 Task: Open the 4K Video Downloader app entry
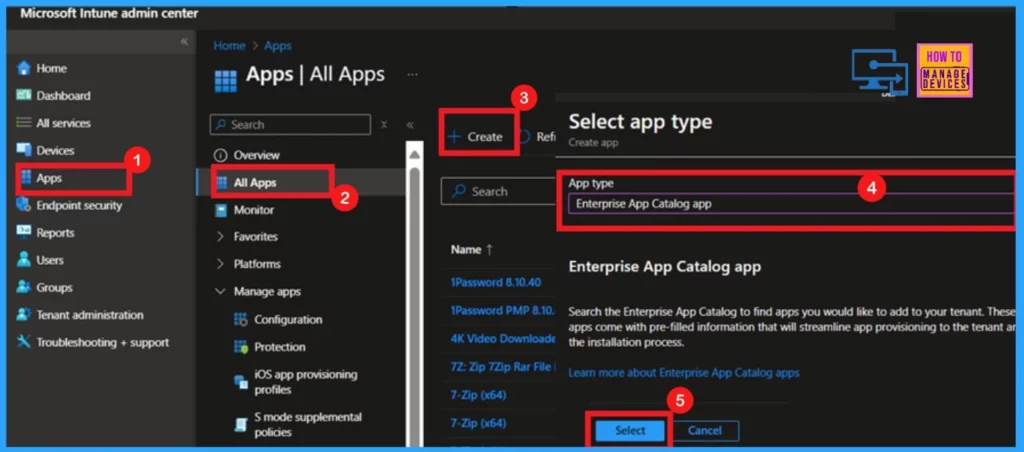click(x=503, y=338)
